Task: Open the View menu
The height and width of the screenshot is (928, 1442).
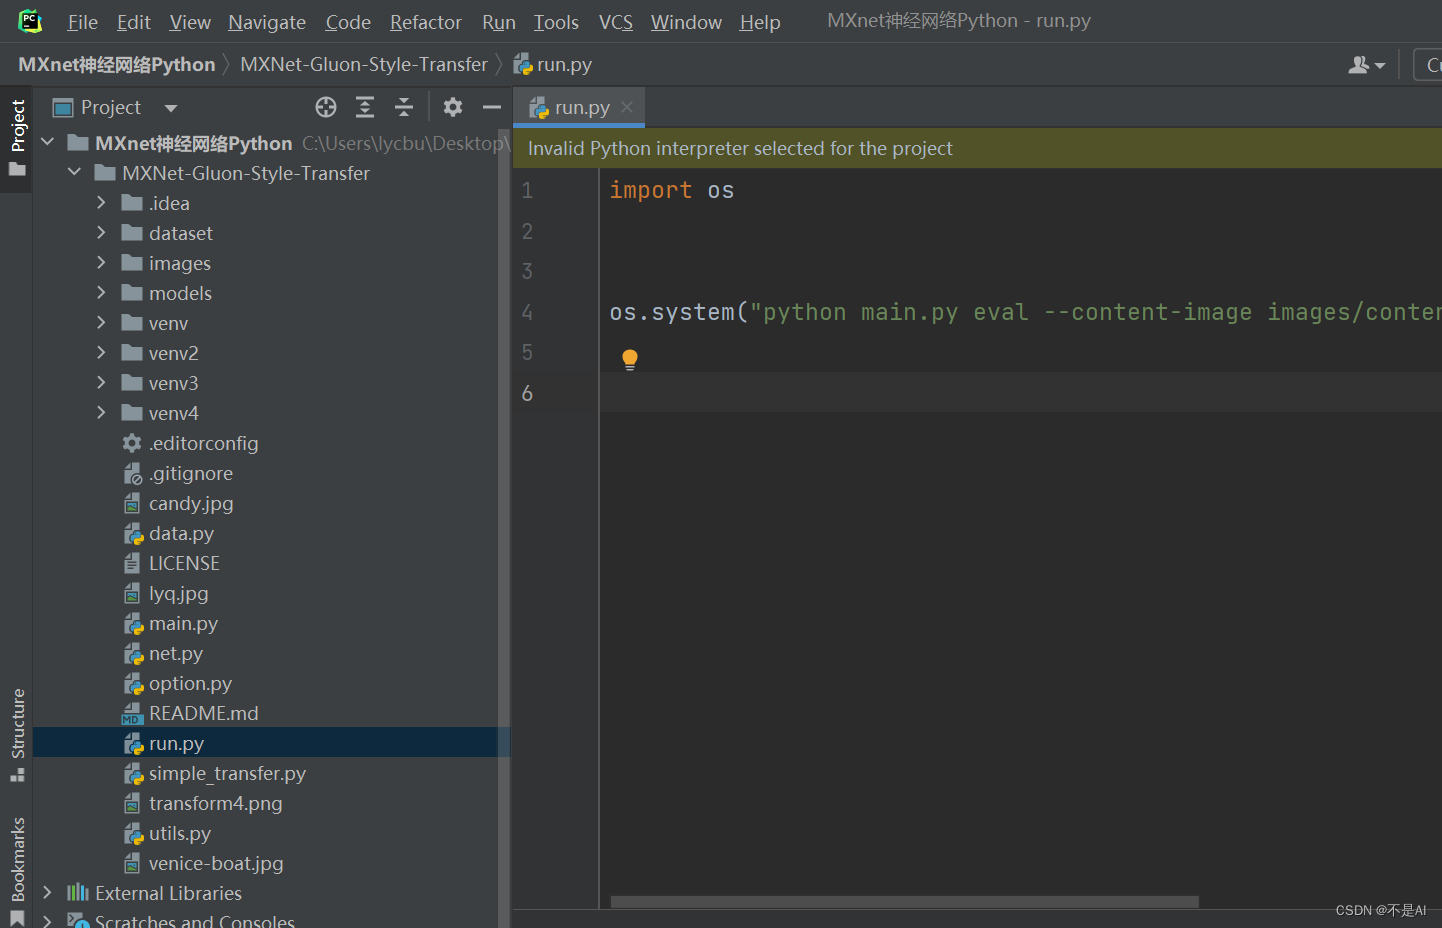Action: (190, 22)
